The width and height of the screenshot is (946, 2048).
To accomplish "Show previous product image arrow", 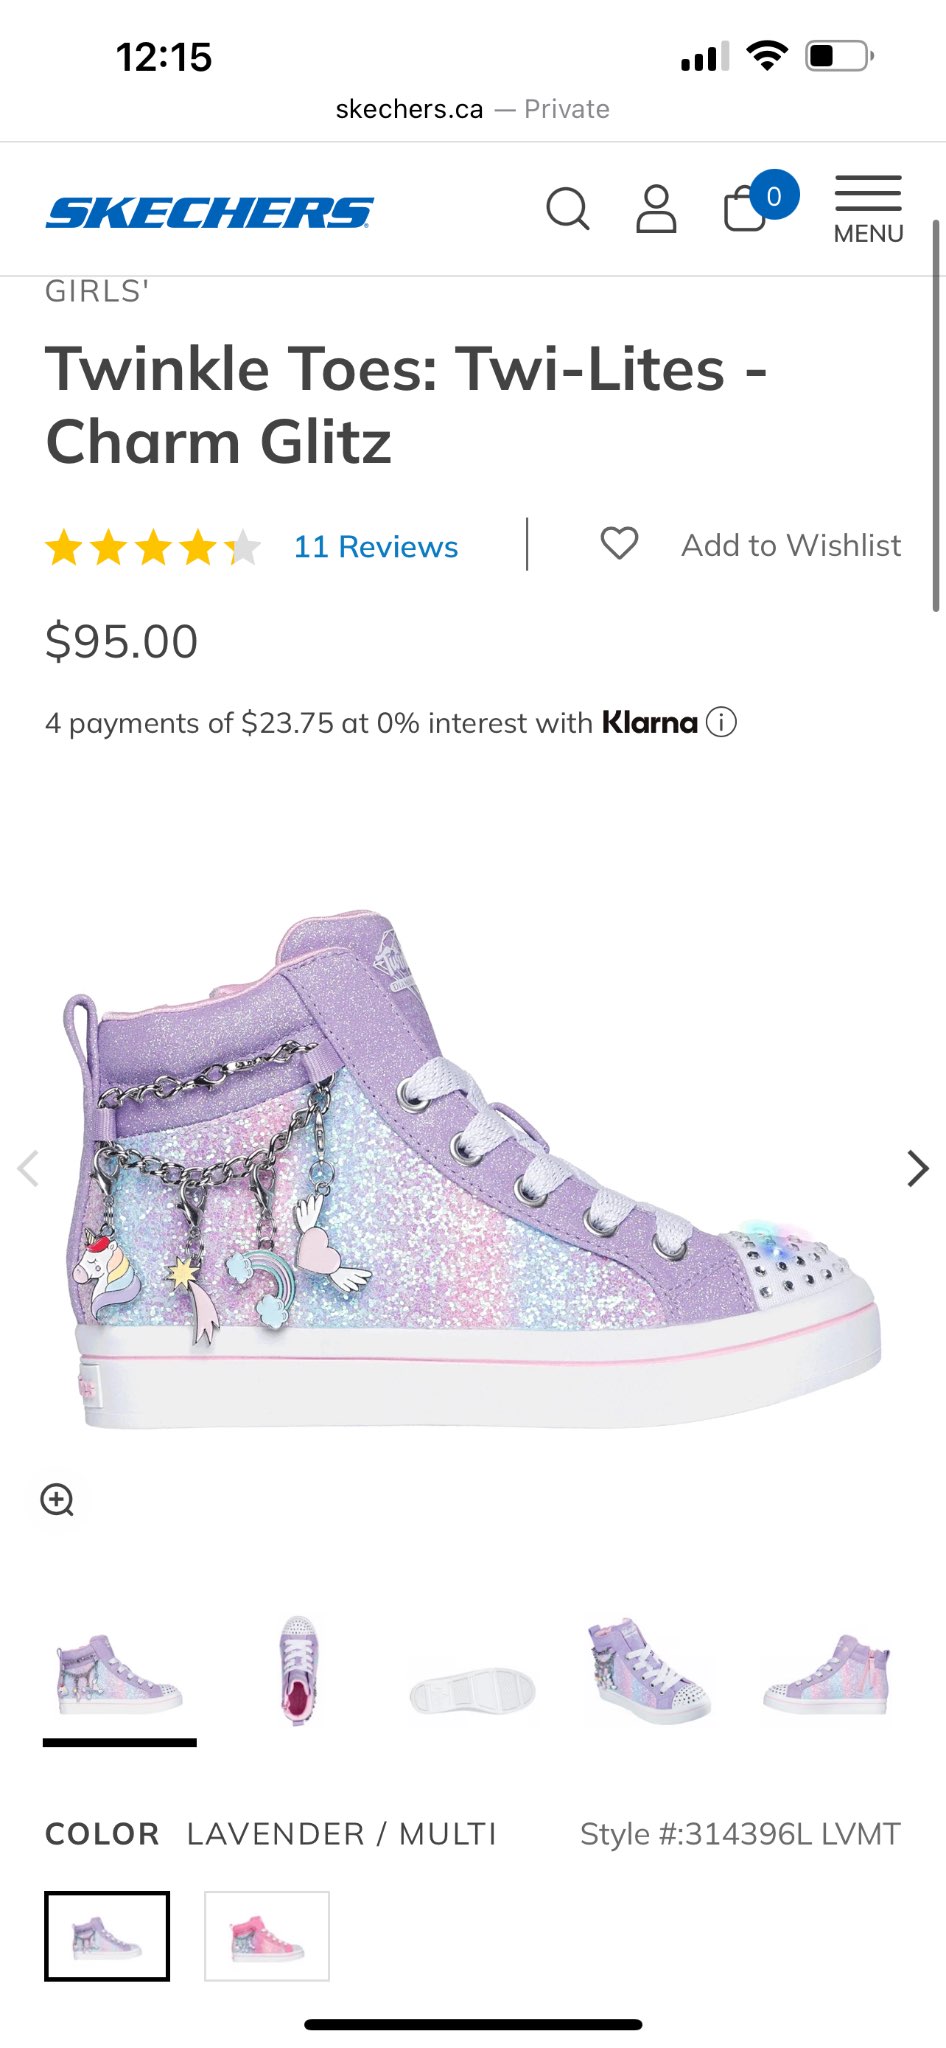I will [29, 1168].
